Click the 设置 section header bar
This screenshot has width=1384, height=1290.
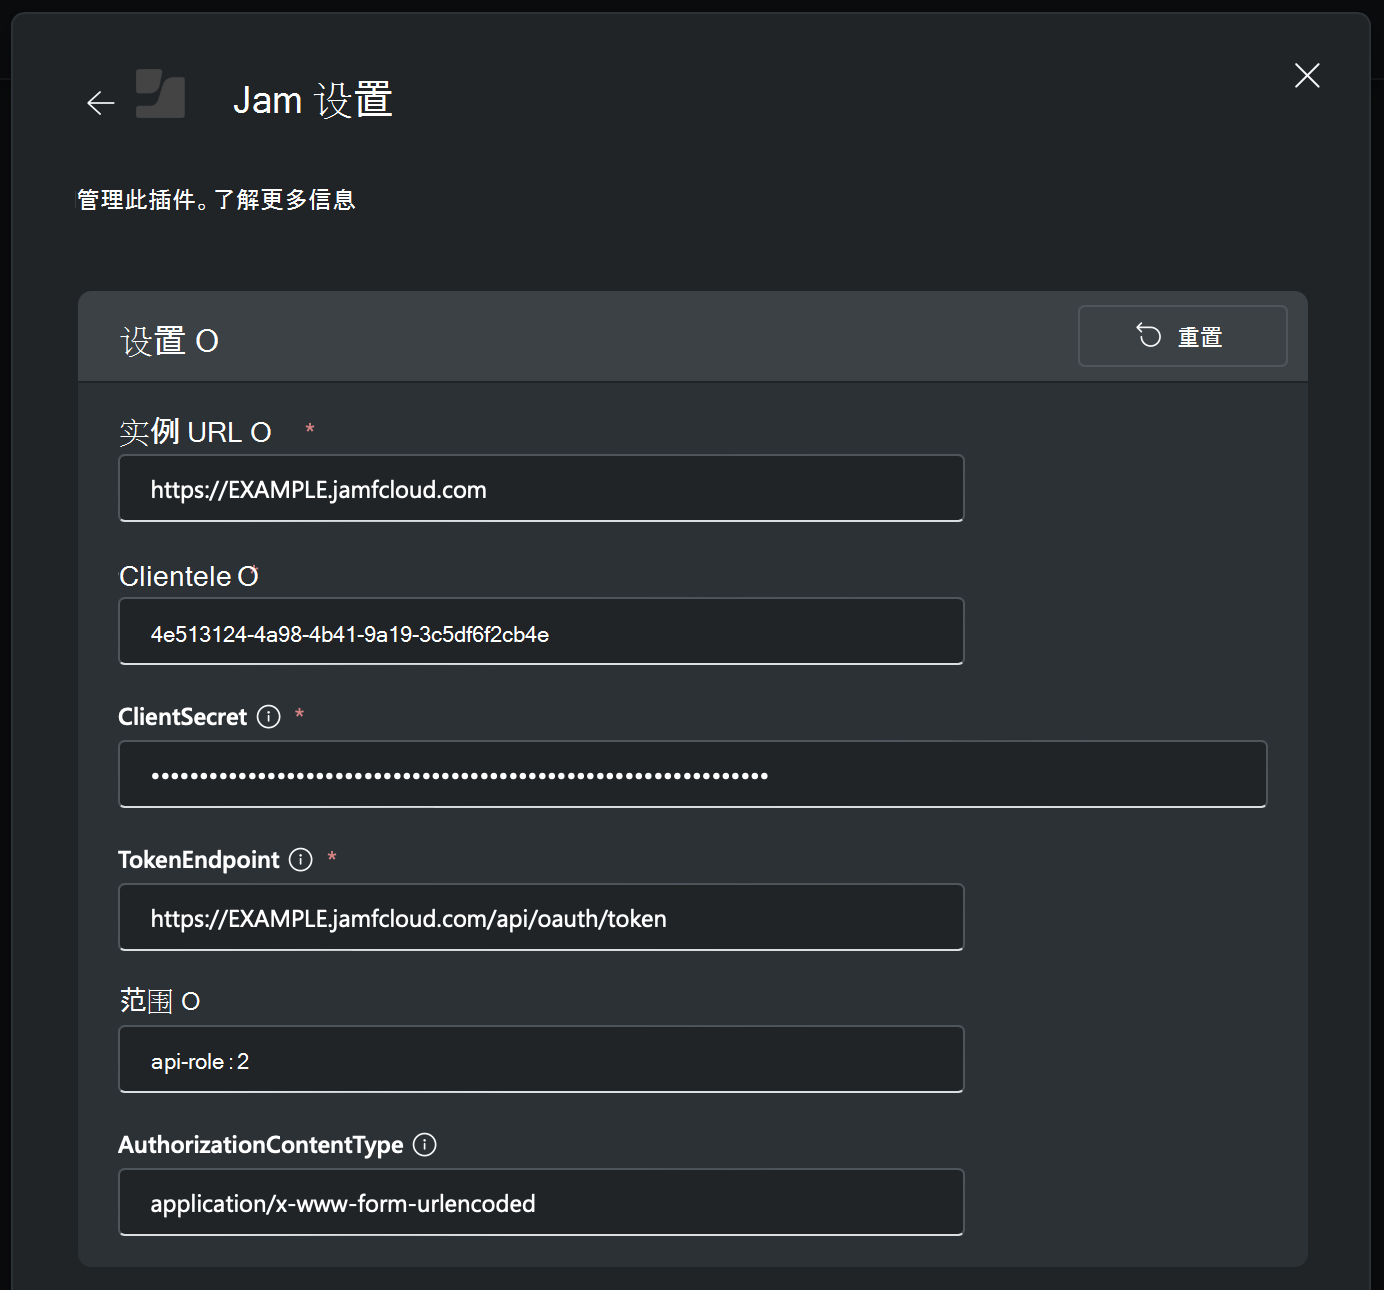(x=600, y=336)
